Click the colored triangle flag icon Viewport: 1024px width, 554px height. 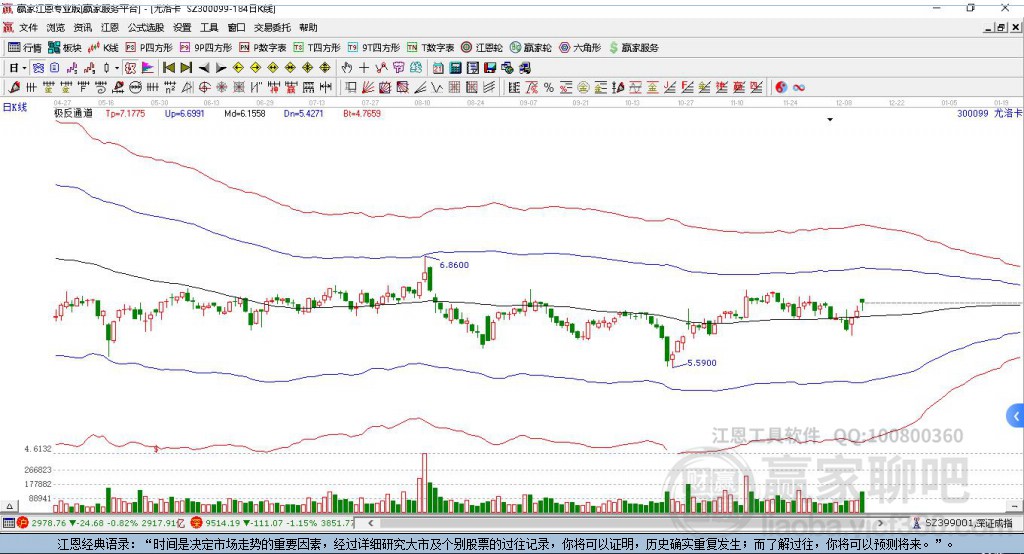pyautogui.click(x=148, y=68)
